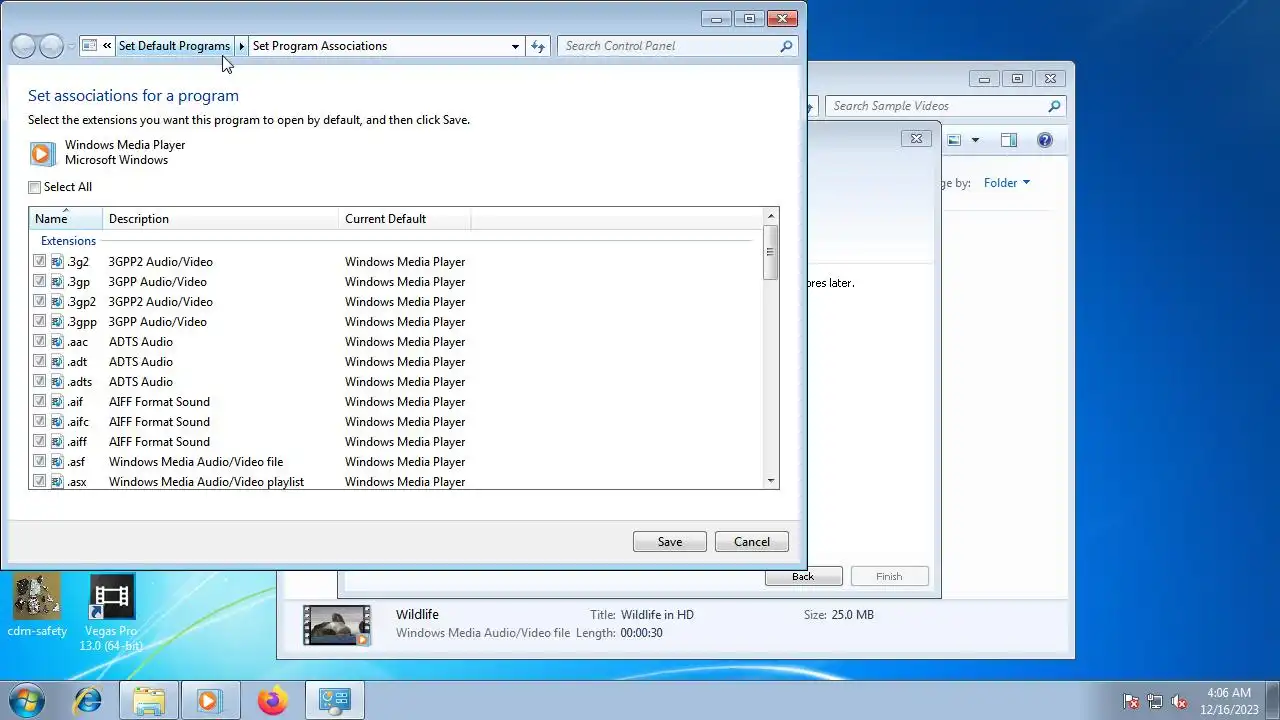Click the file icon for .aiff
The image size is (1280, 720).
(58, 441)
